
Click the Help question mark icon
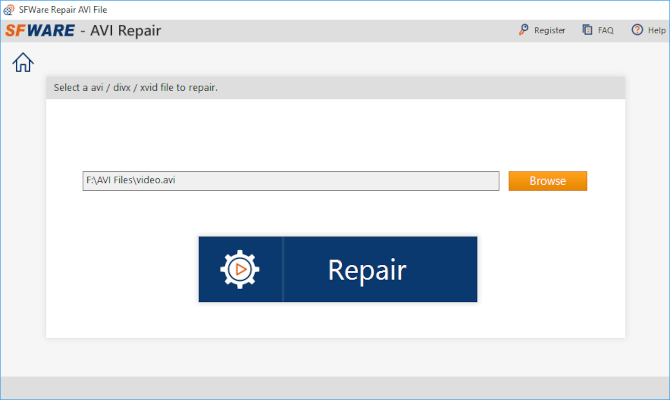tap(637, 29)
